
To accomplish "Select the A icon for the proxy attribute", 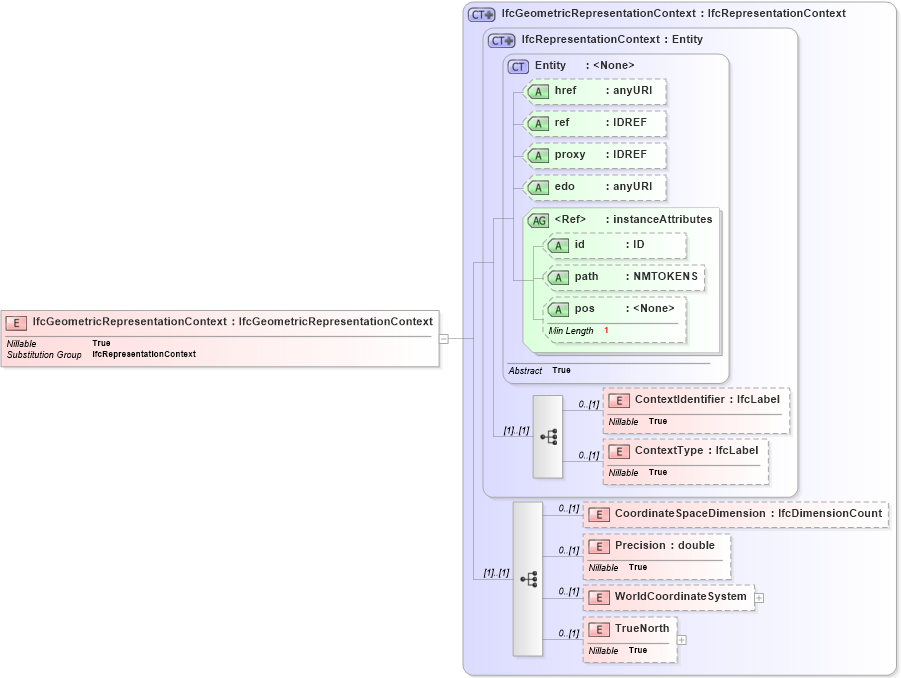I will pos(538,155).
